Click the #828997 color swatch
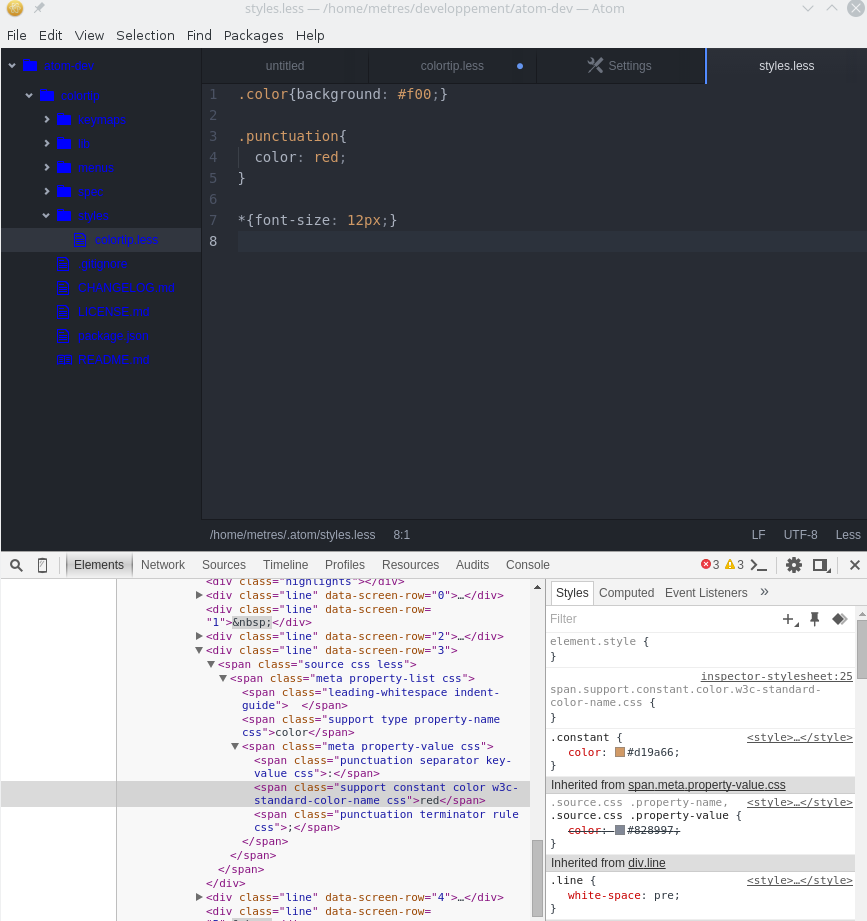Screen dimensions: 867x921 [620, 830]
